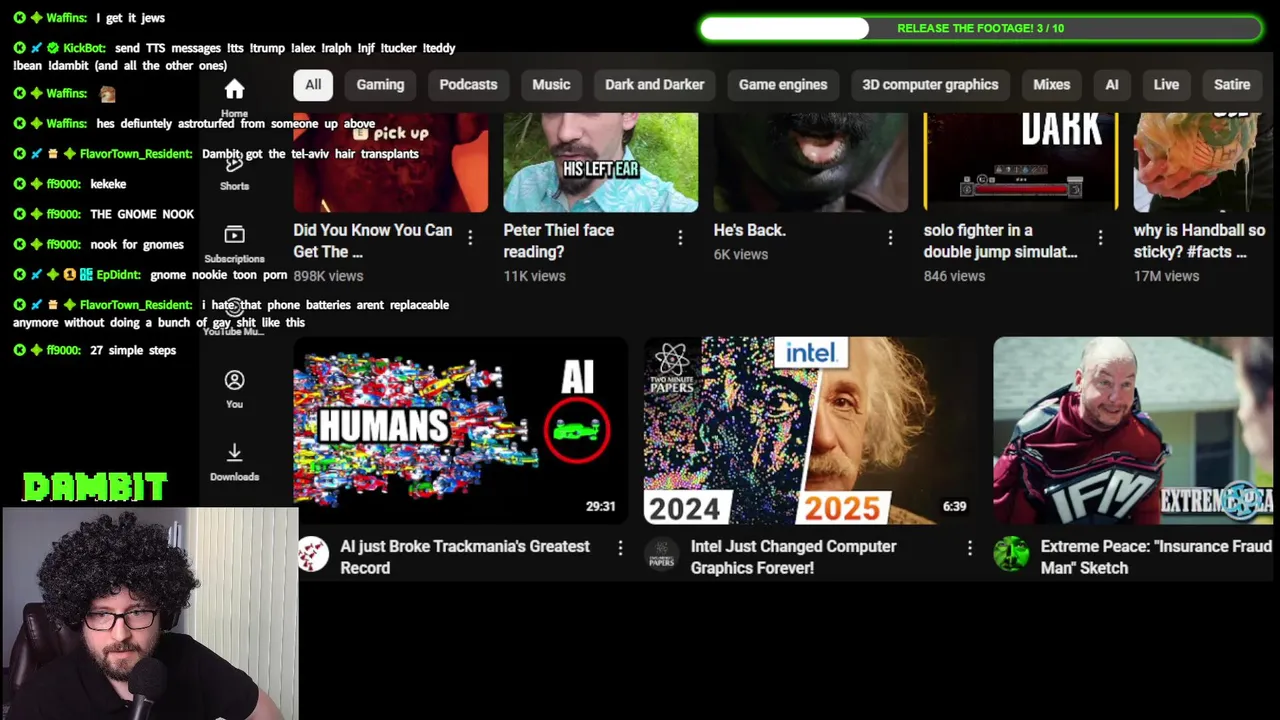Click the '11K views' text
Viewport: 1280px width, 720px height.
tap(534, 276)
